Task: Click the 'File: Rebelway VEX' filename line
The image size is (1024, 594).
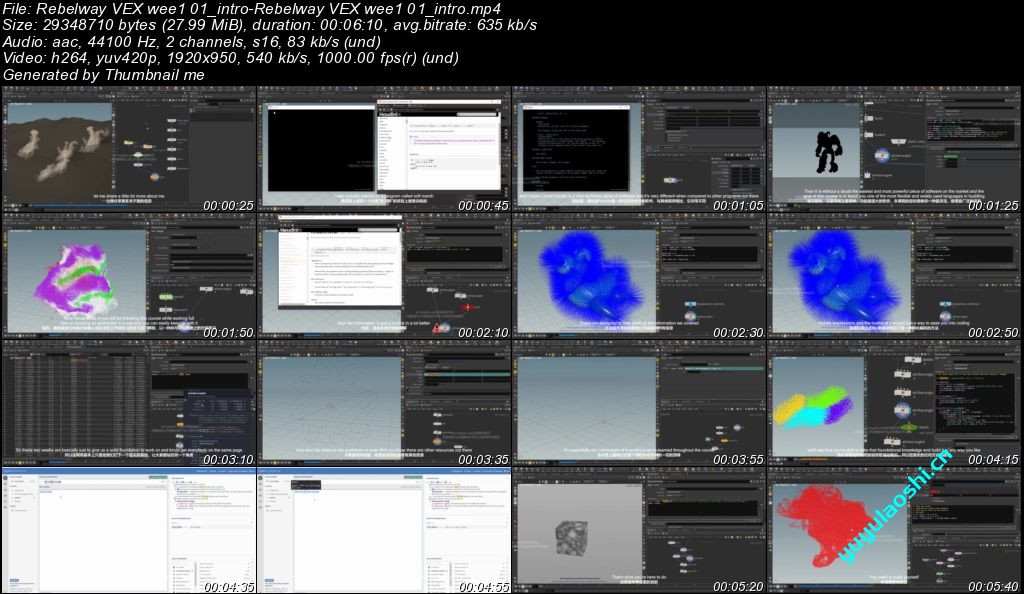Action: tap(252, 8)
